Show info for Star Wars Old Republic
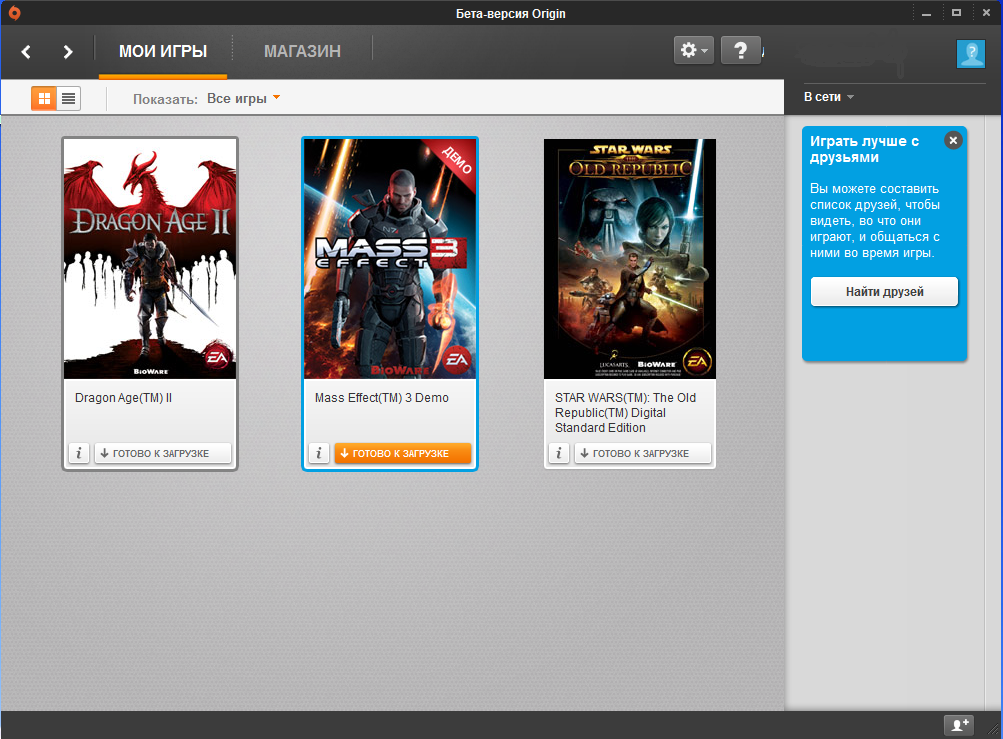 (x=558, y=453)
